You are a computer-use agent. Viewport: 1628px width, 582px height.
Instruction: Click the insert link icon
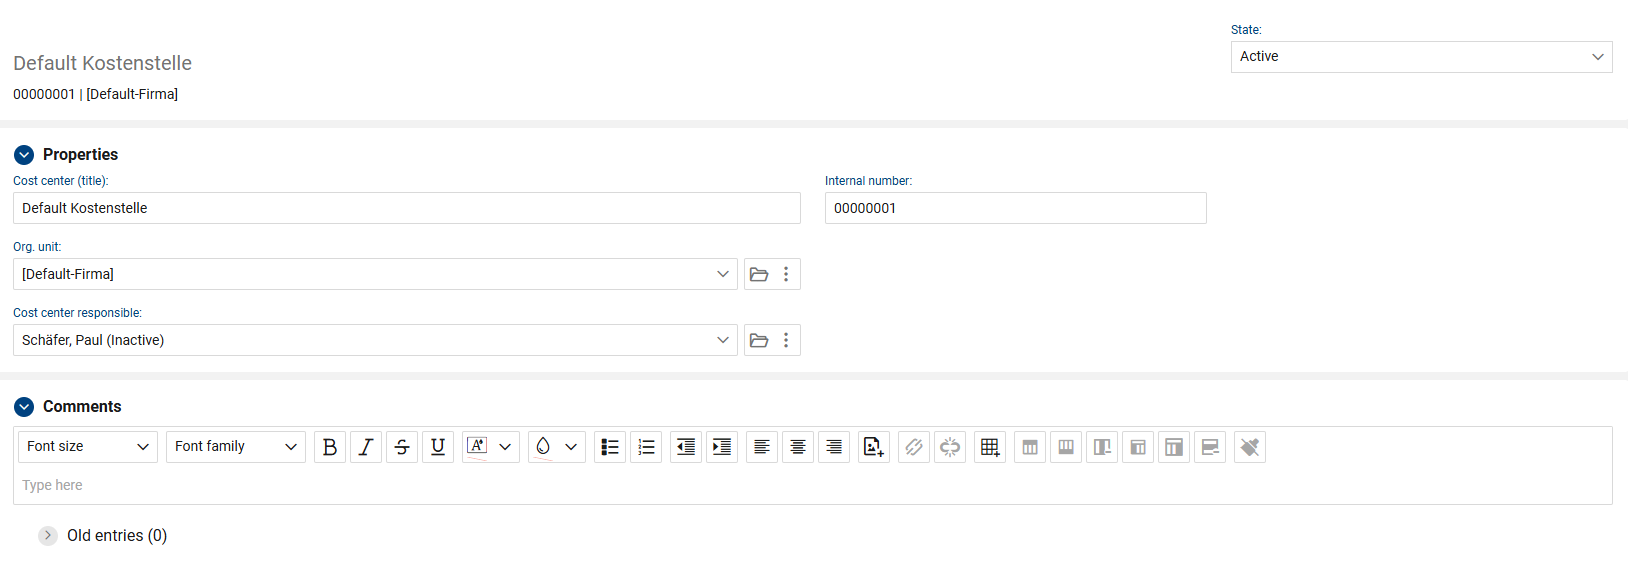click(x=914, y=447)
